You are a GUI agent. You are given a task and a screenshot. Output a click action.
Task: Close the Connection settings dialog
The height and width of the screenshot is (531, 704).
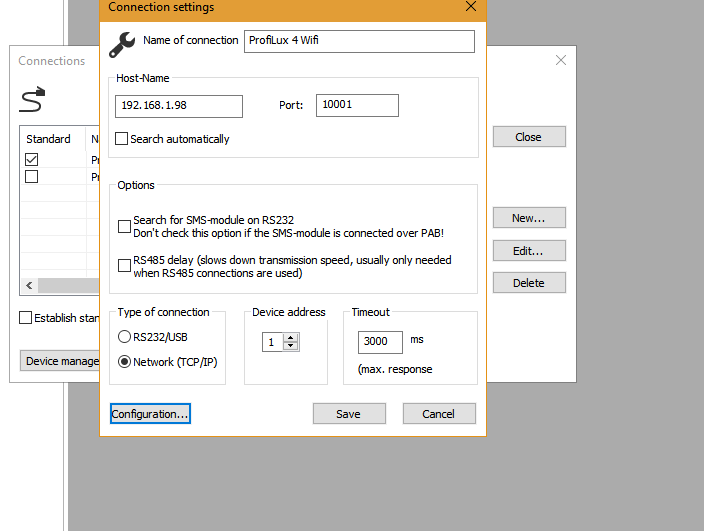tap(471, 6)
